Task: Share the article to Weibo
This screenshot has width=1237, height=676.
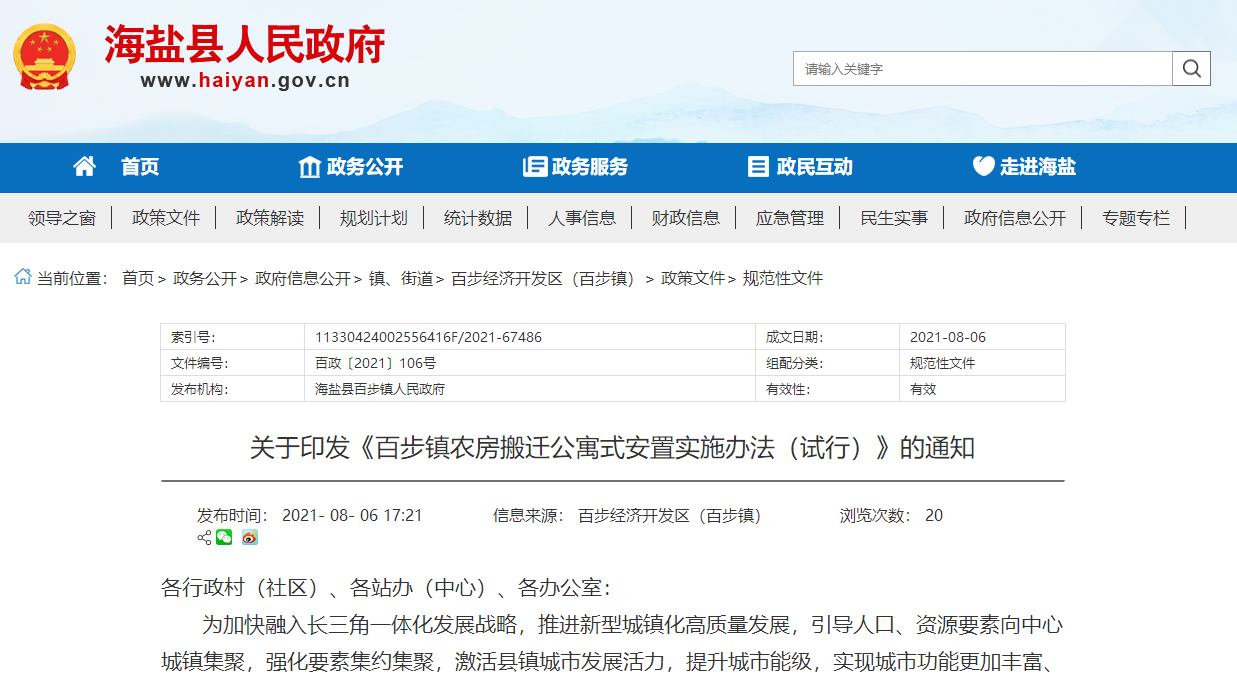Action: pos(250,537)
